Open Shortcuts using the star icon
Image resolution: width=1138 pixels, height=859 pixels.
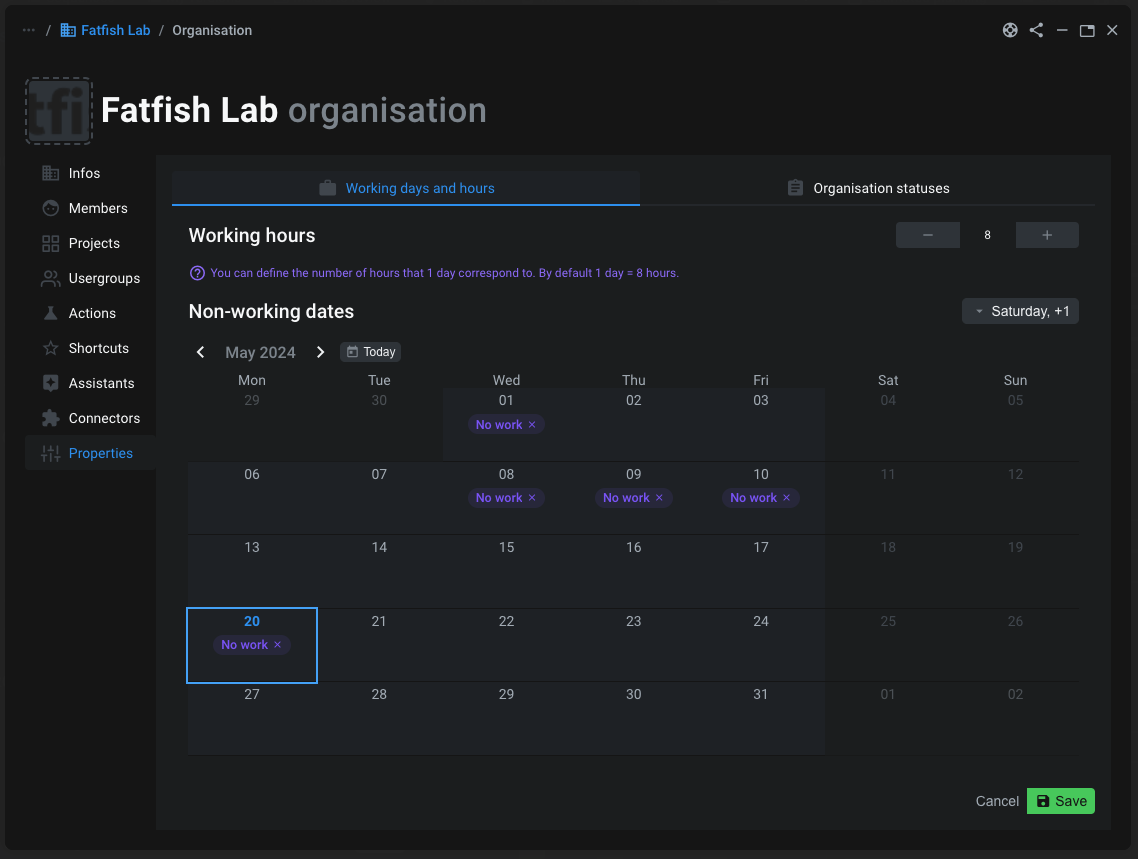click(x=50, y=348)
